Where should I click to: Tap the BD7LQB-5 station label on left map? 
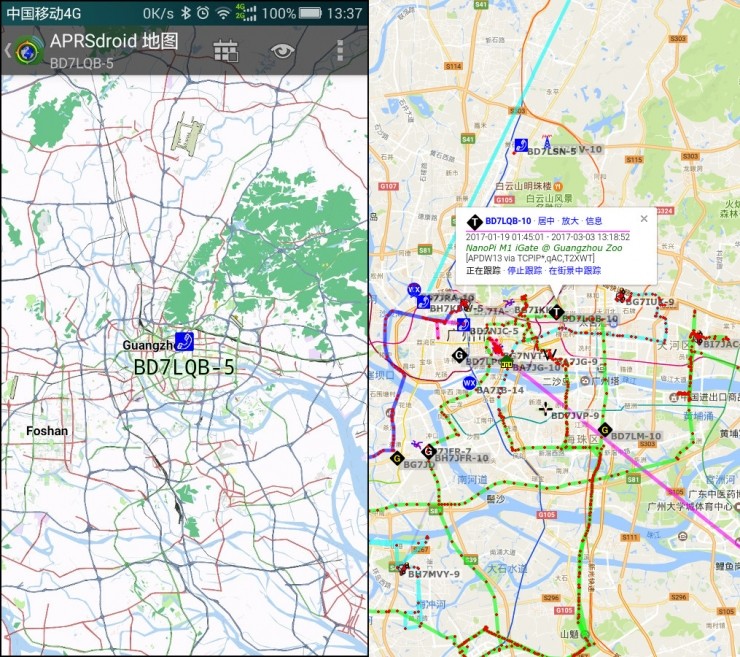click(x=184, y=367)
